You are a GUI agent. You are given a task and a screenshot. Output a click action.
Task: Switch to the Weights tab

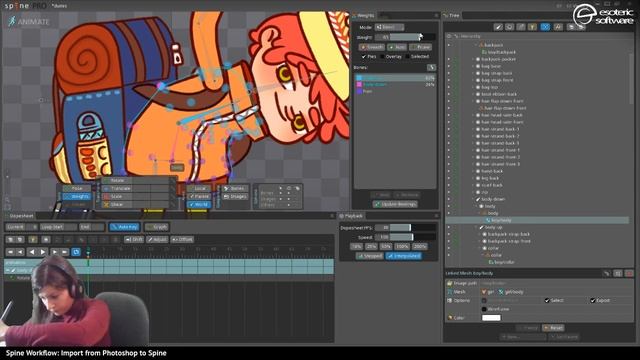click(363, 16)
